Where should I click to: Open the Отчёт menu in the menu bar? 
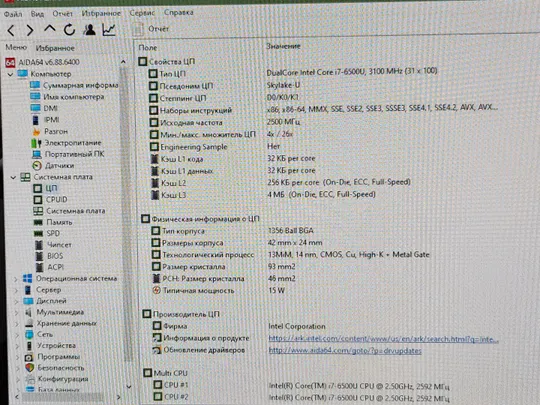62,13
